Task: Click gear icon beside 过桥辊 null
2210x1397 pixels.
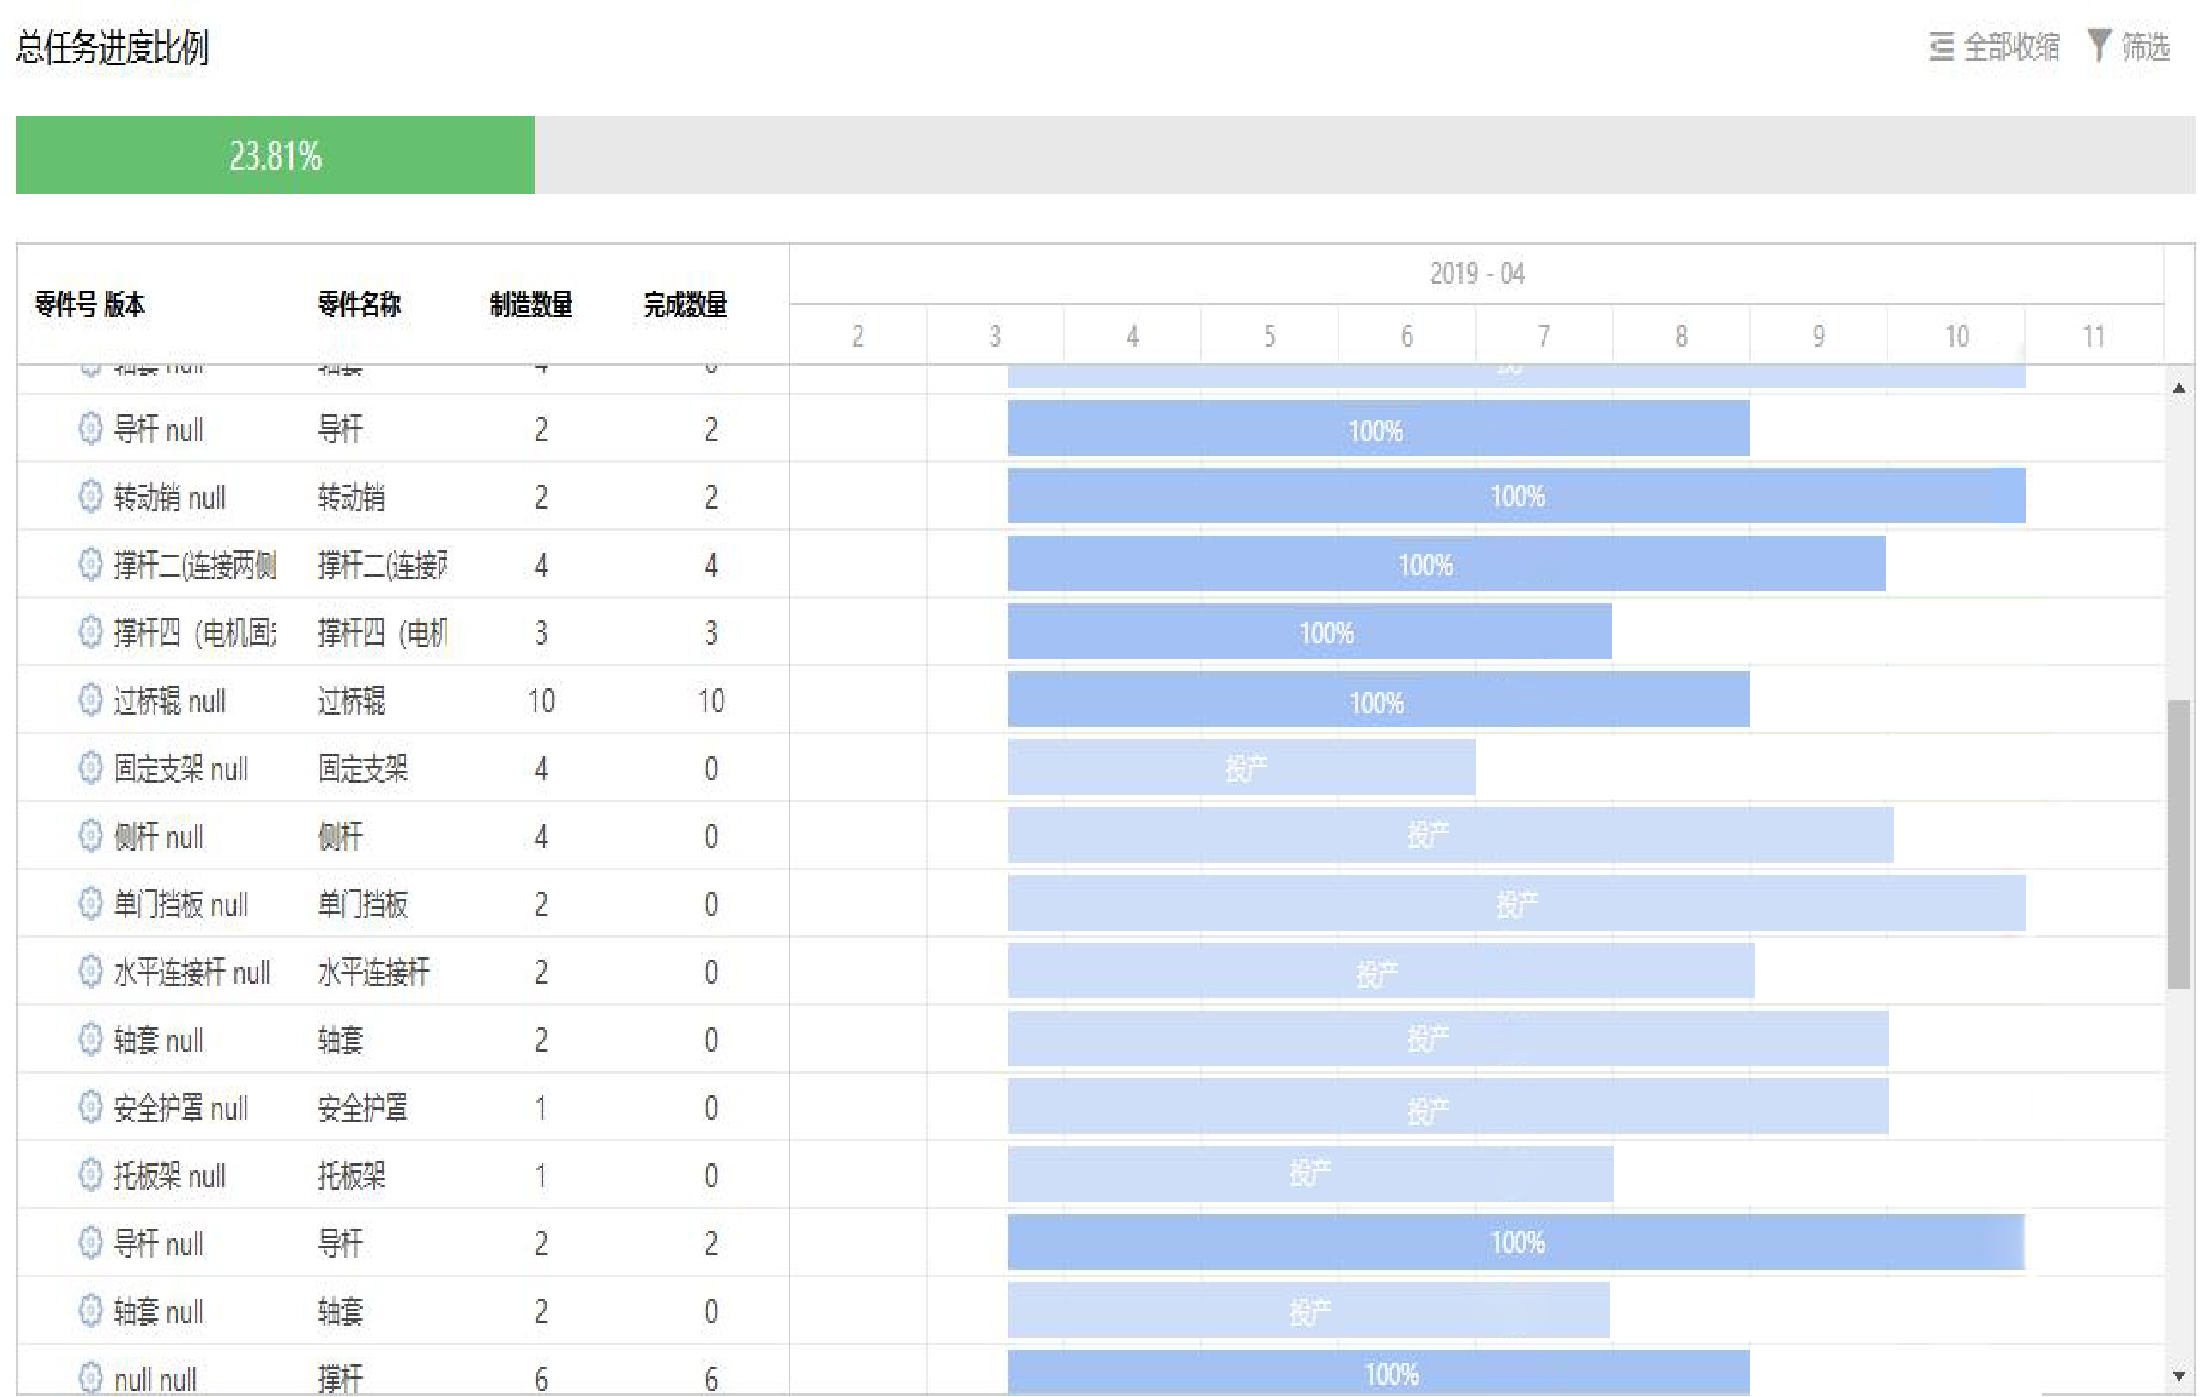Action: pyautogui.click(x=90, y=700)
